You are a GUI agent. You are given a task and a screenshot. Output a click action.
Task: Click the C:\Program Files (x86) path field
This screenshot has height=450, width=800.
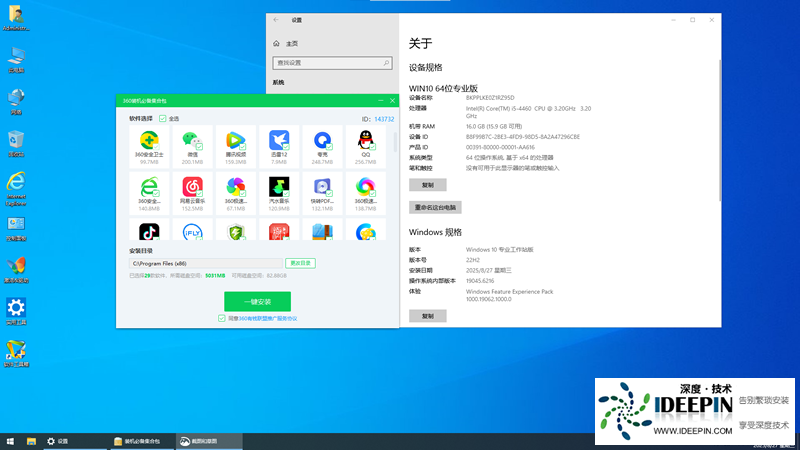tap(206, 263)
